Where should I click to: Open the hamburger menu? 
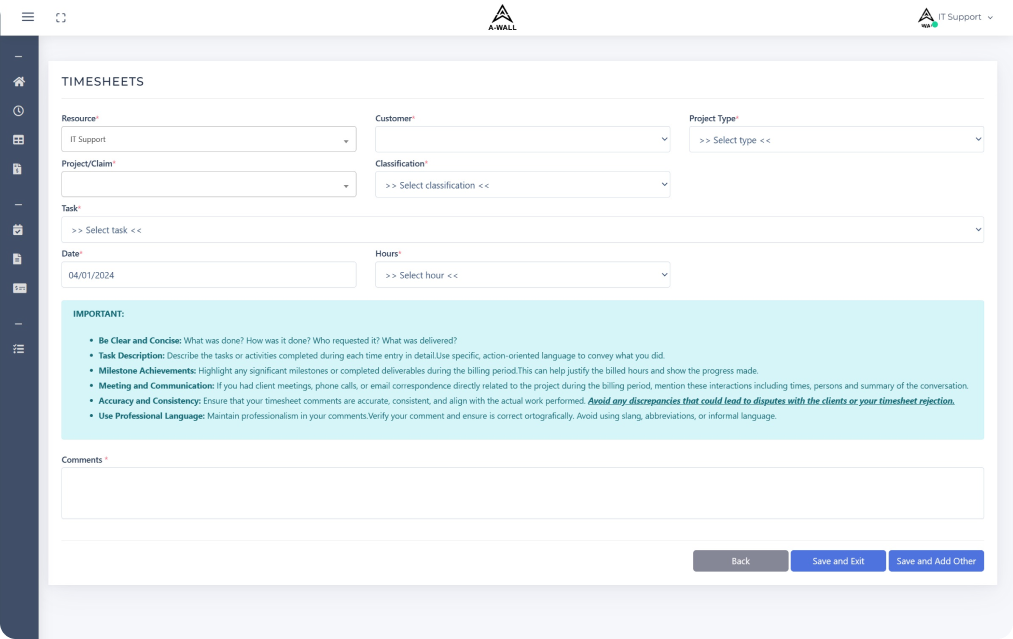pos(27,17)
